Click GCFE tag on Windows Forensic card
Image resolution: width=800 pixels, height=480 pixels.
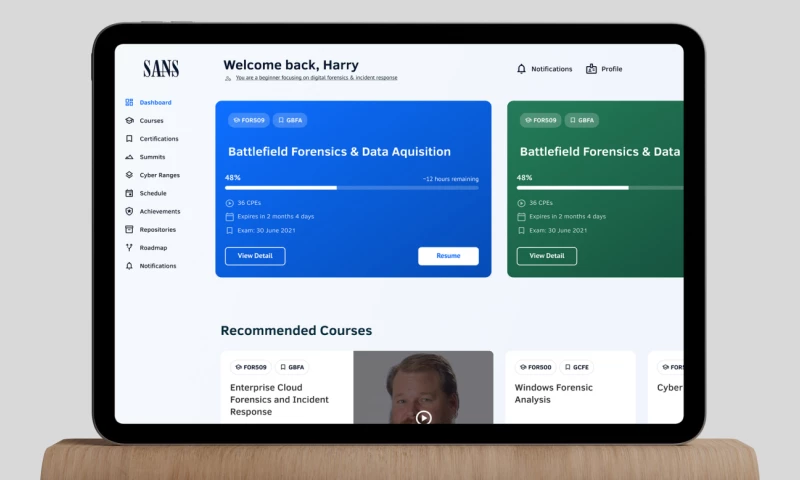click(x=577, y=367)
